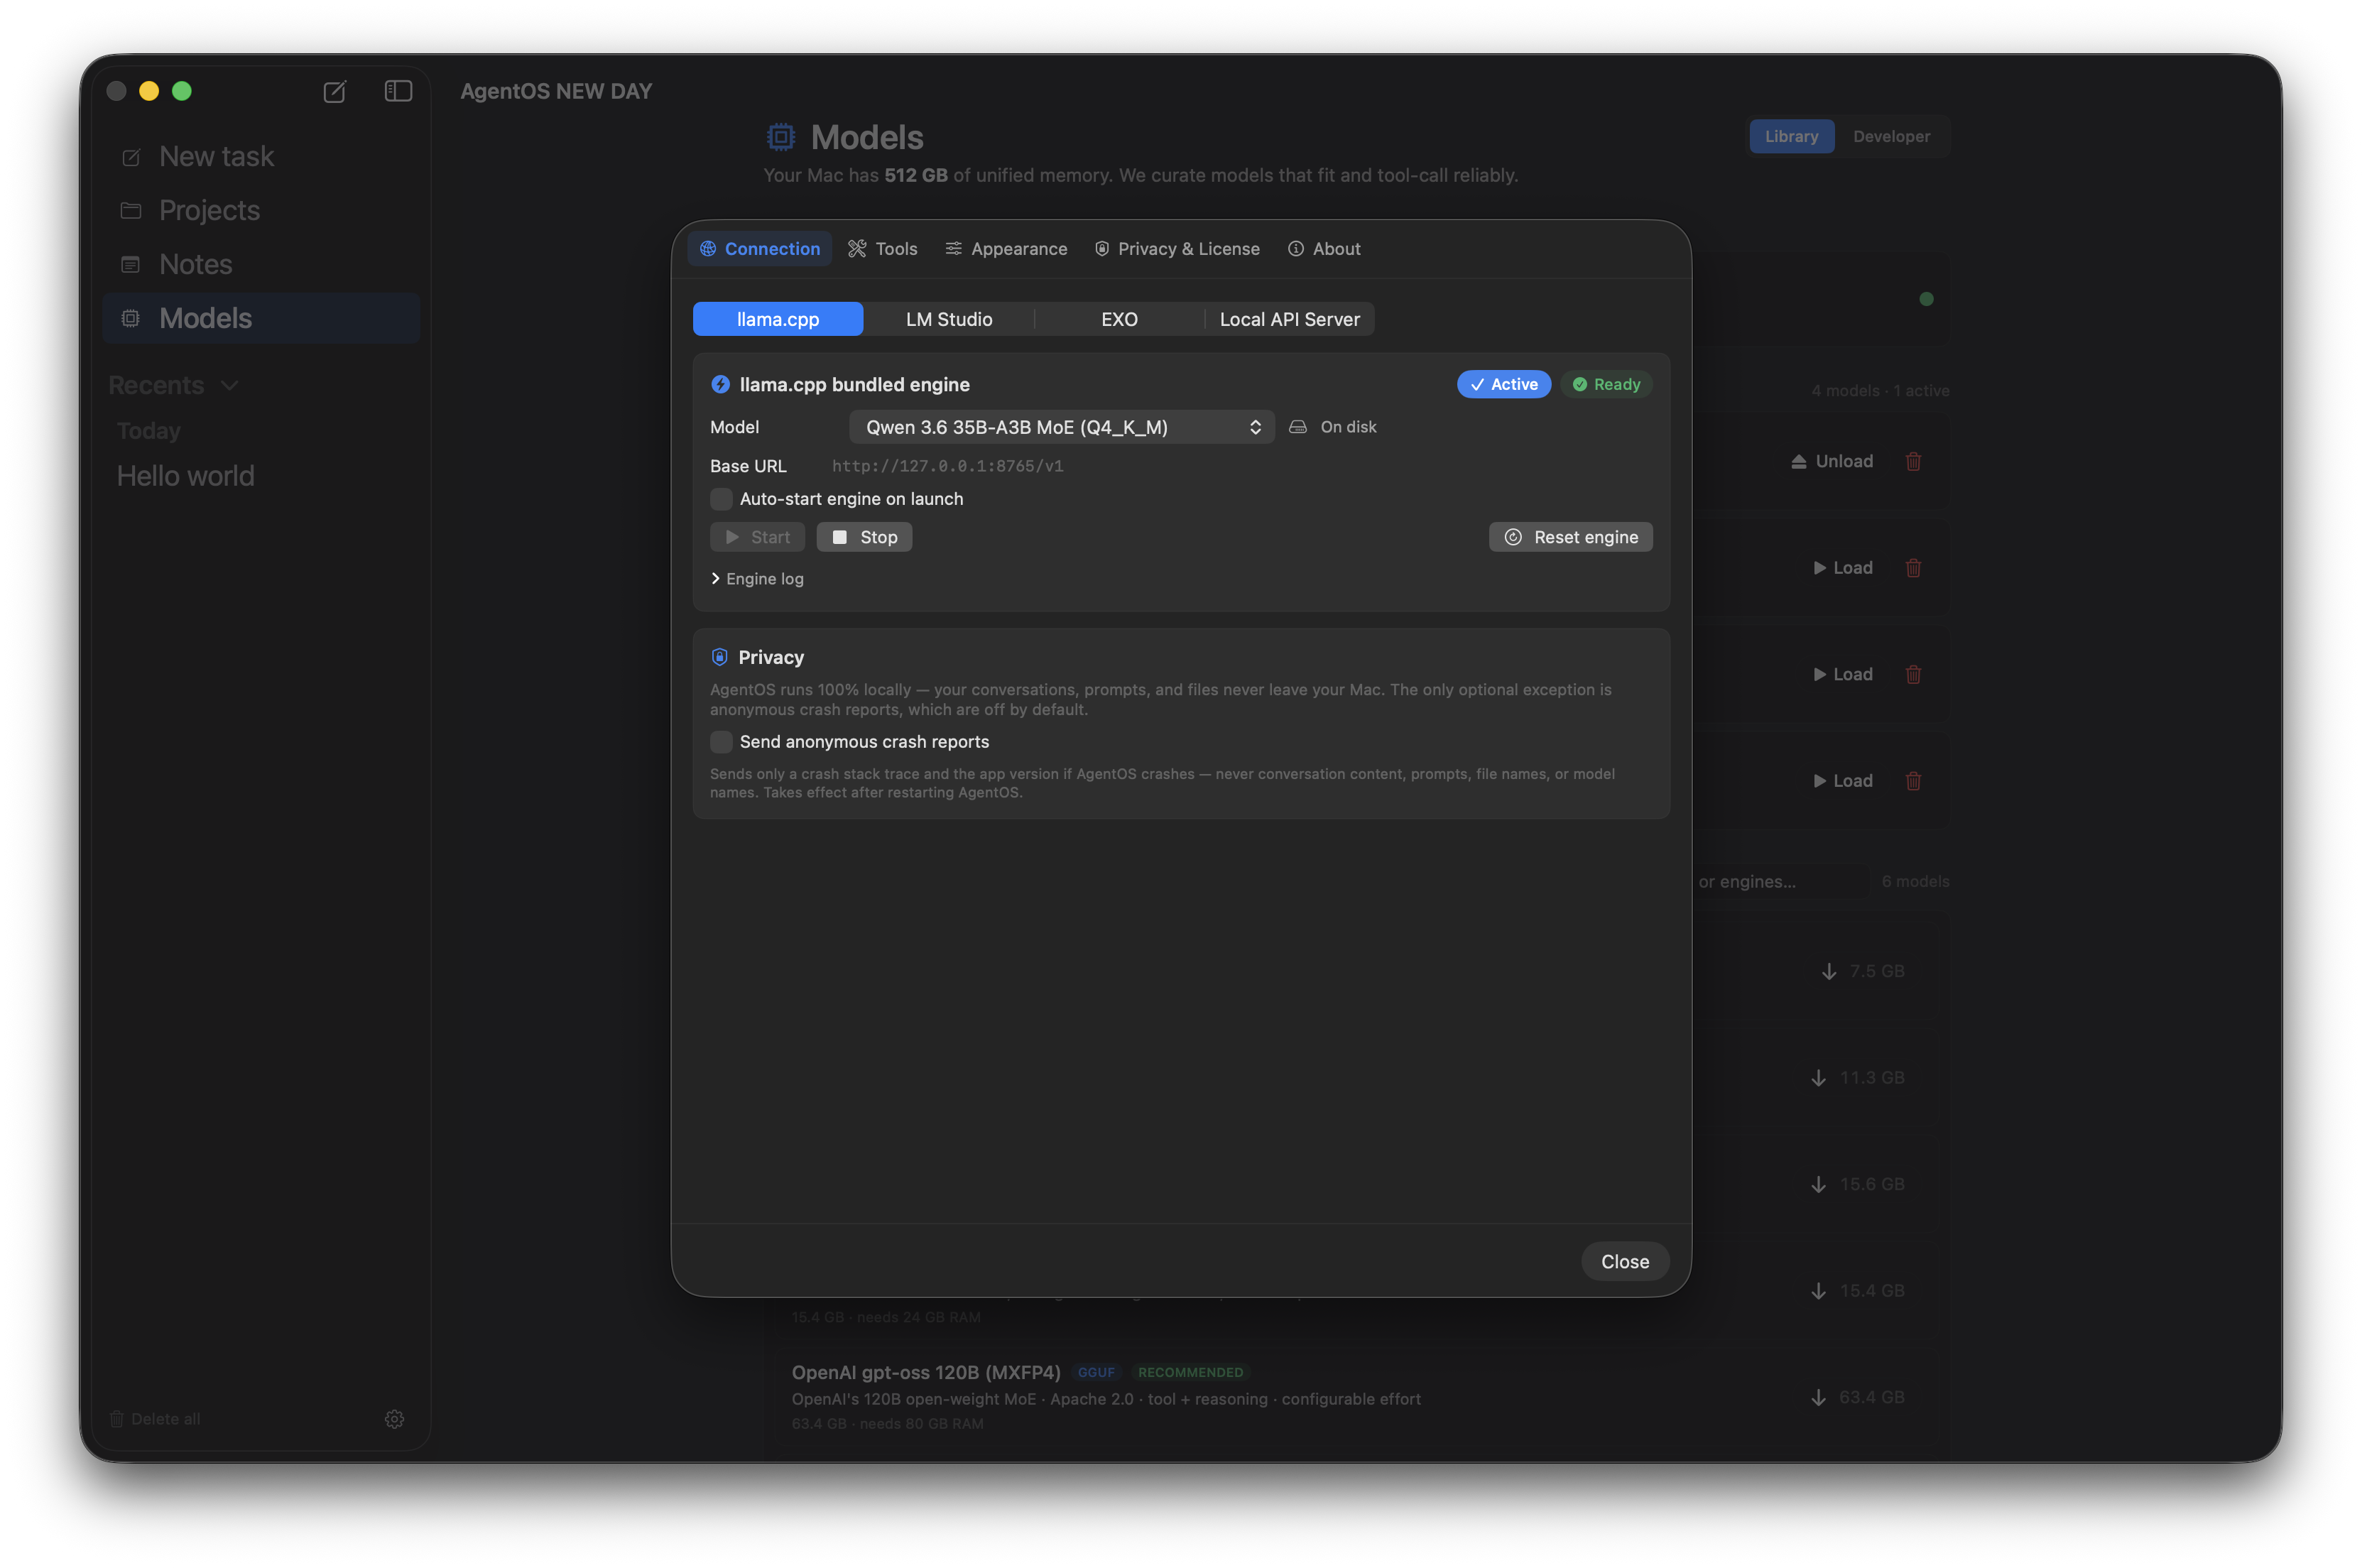Open the Privacy & License tab
The image size is (2362, 1568).
(x=1176, y=248)
